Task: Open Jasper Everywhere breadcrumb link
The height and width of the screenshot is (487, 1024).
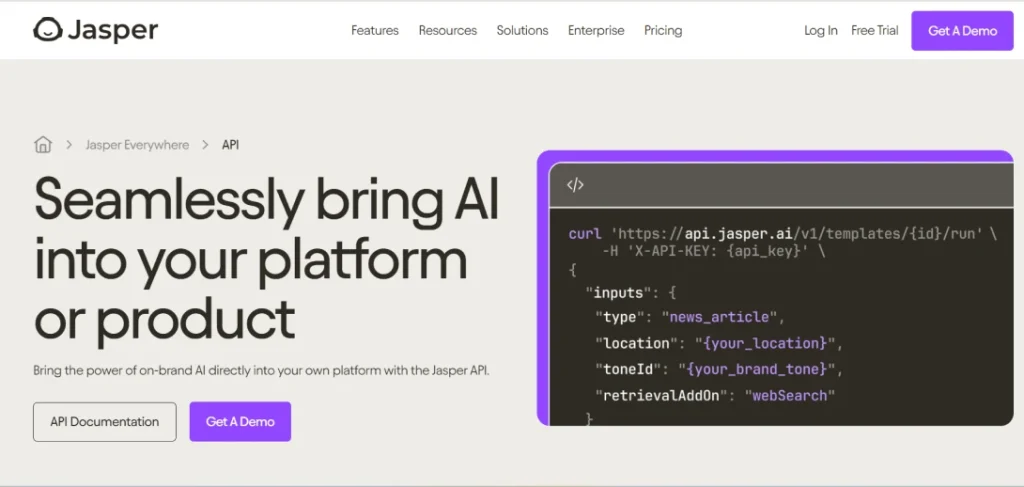Action: (137, 145)
